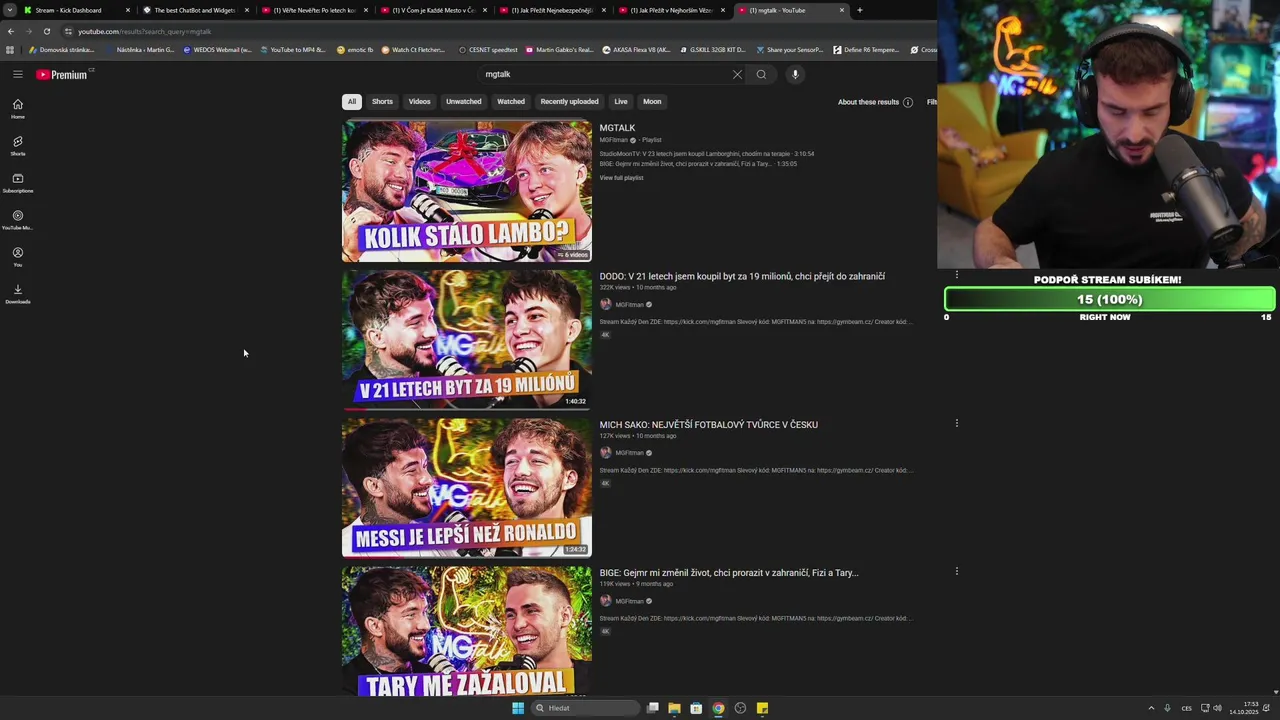Select the Unwatched filter chip
The height and width of the screenshot is (720, 1280).
click(x=463, y=101)
